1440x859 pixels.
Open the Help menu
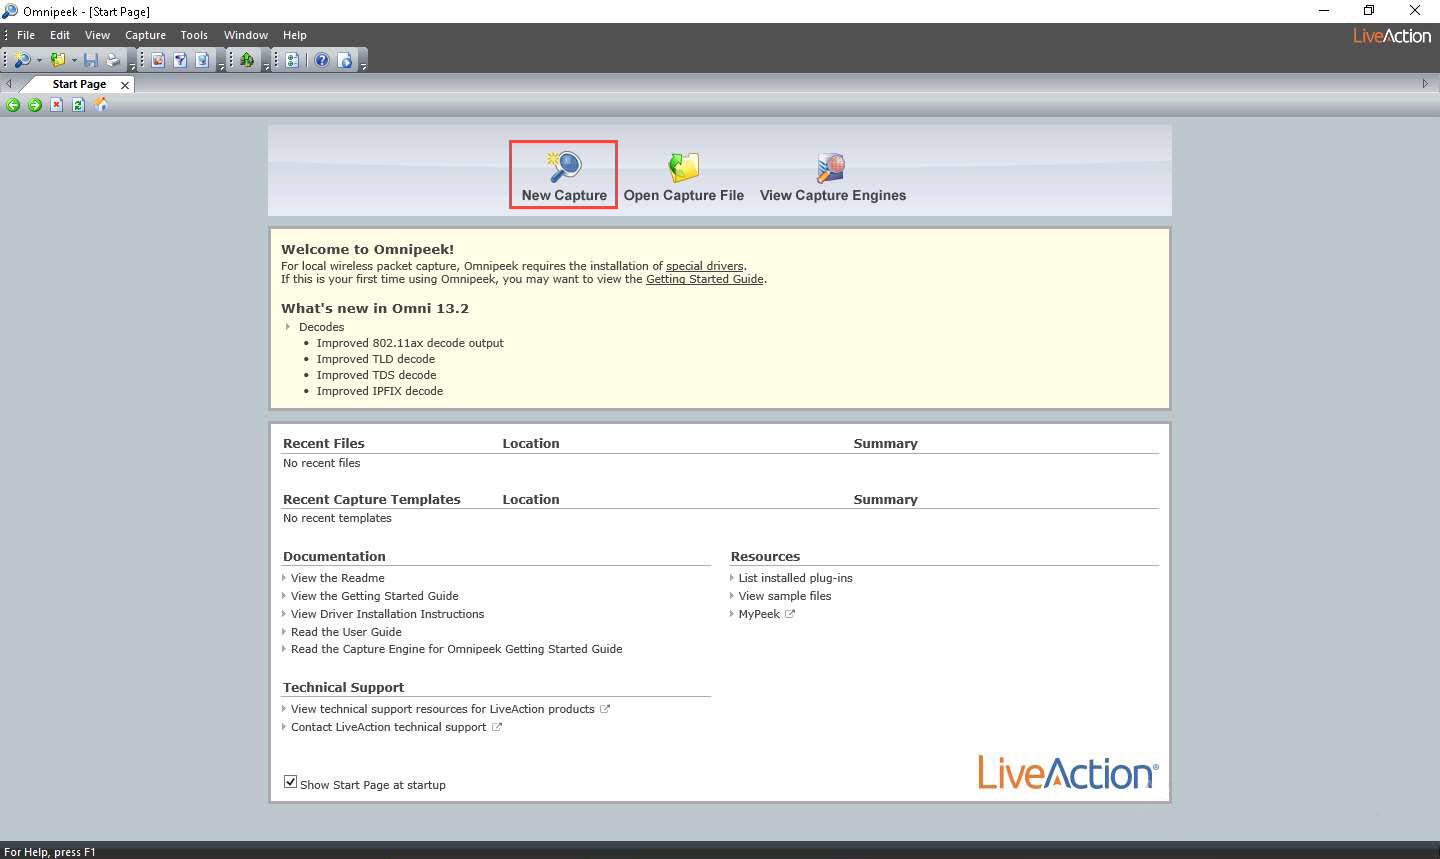pos(294,35)
